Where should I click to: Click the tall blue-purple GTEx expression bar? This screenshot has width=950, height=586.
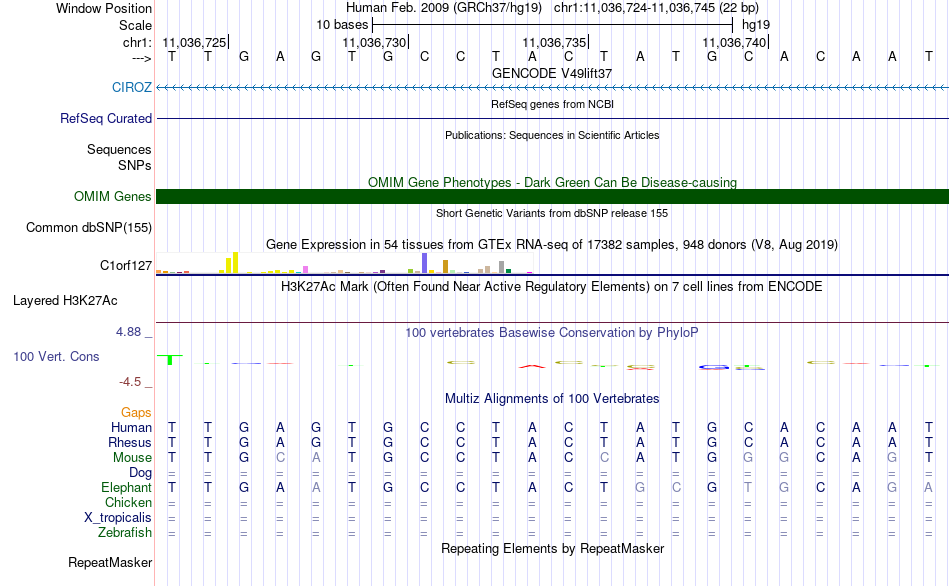pos(425,264)
